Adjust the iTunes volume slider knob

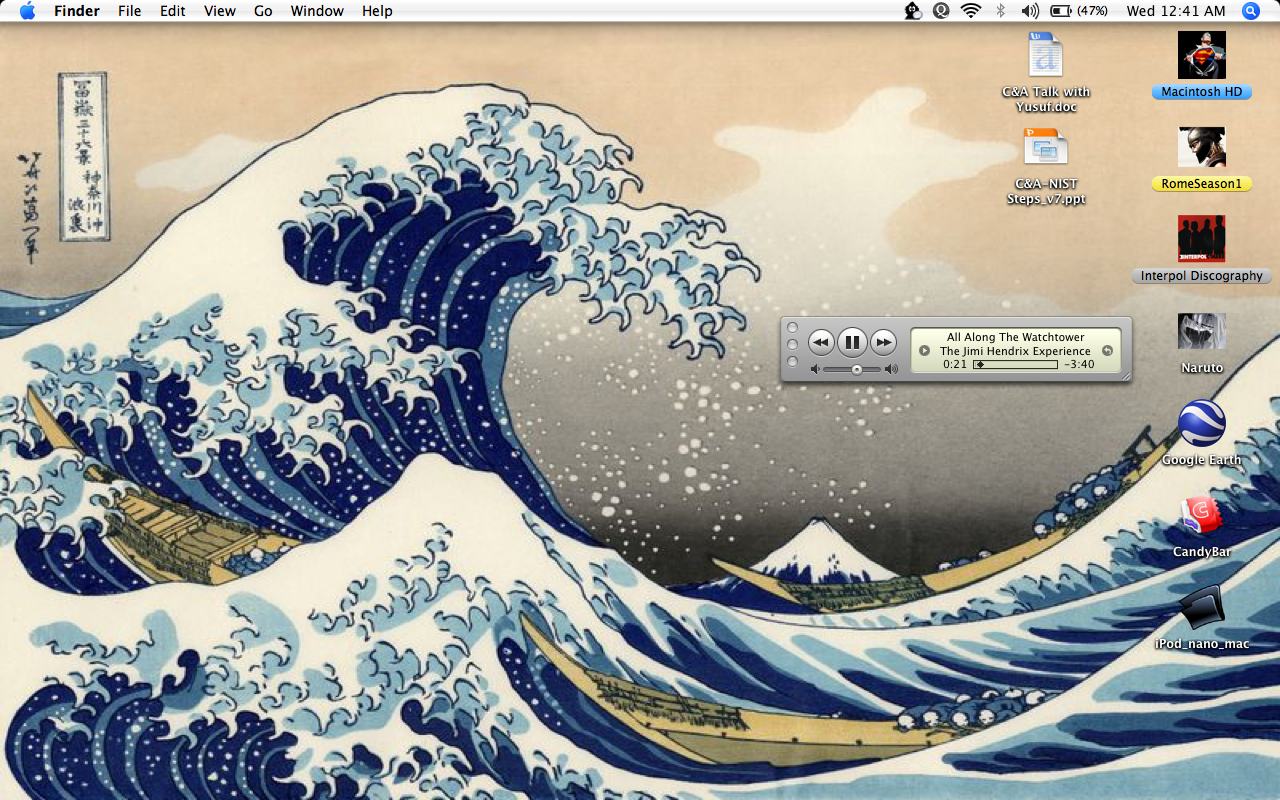[x=857, y=369]
